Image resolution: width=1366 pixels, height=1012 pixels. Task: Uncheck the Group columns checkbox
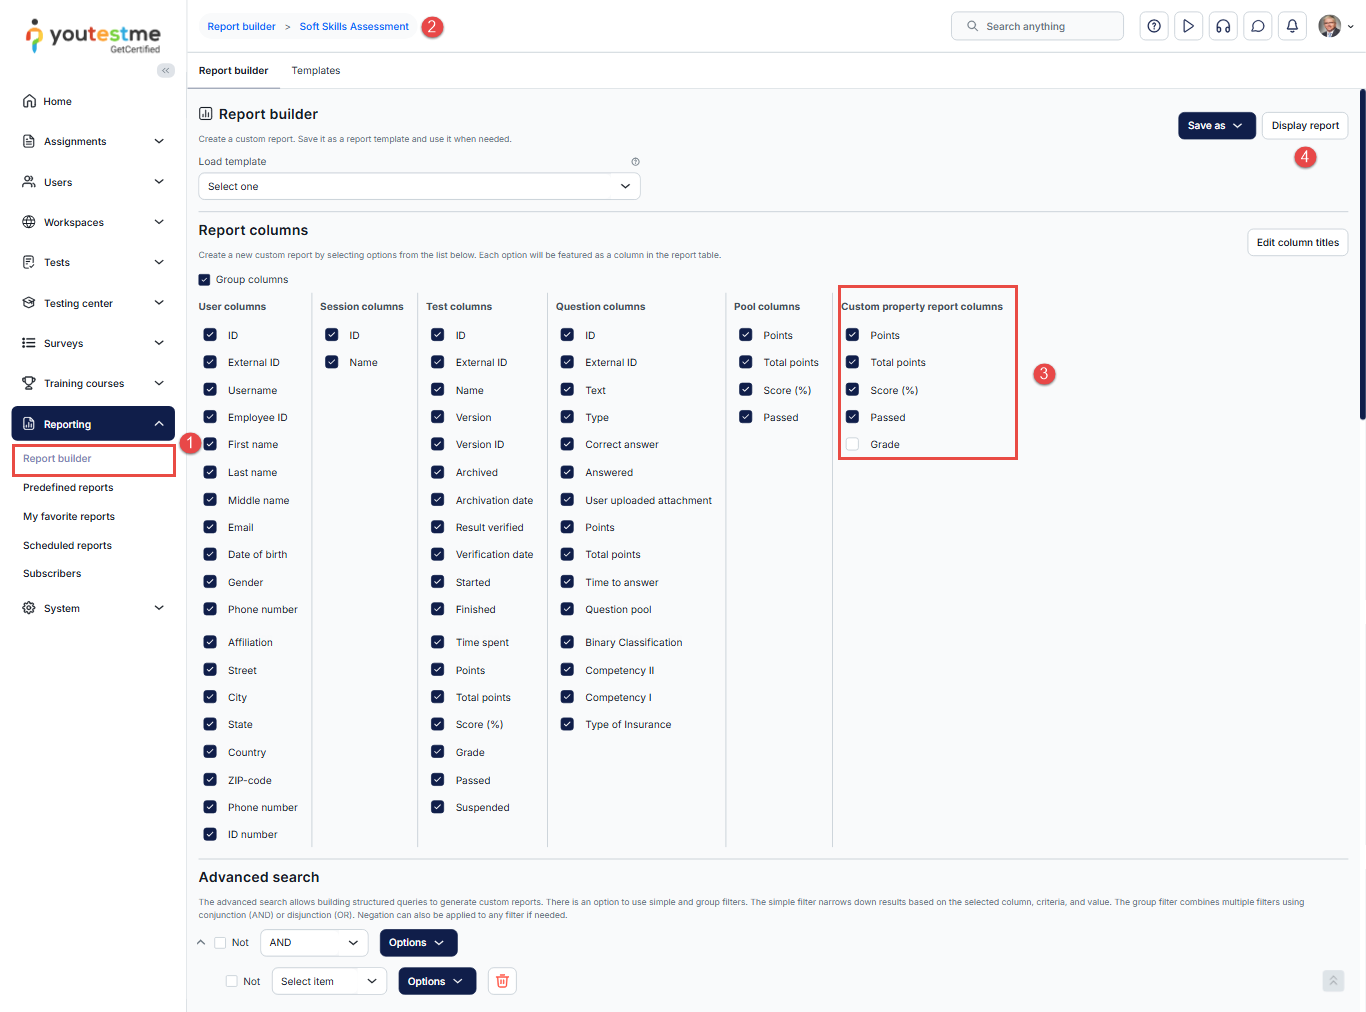[x=205, y=280]
